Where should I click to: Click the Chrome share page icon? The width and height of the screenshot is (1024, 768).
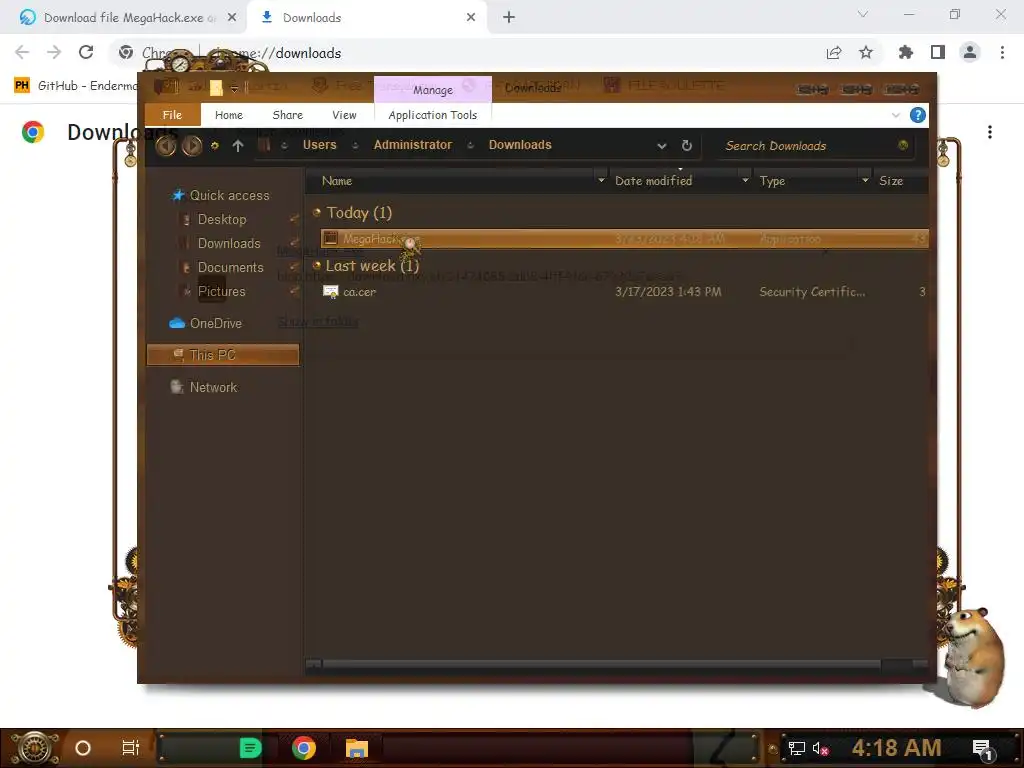point(834,53)
